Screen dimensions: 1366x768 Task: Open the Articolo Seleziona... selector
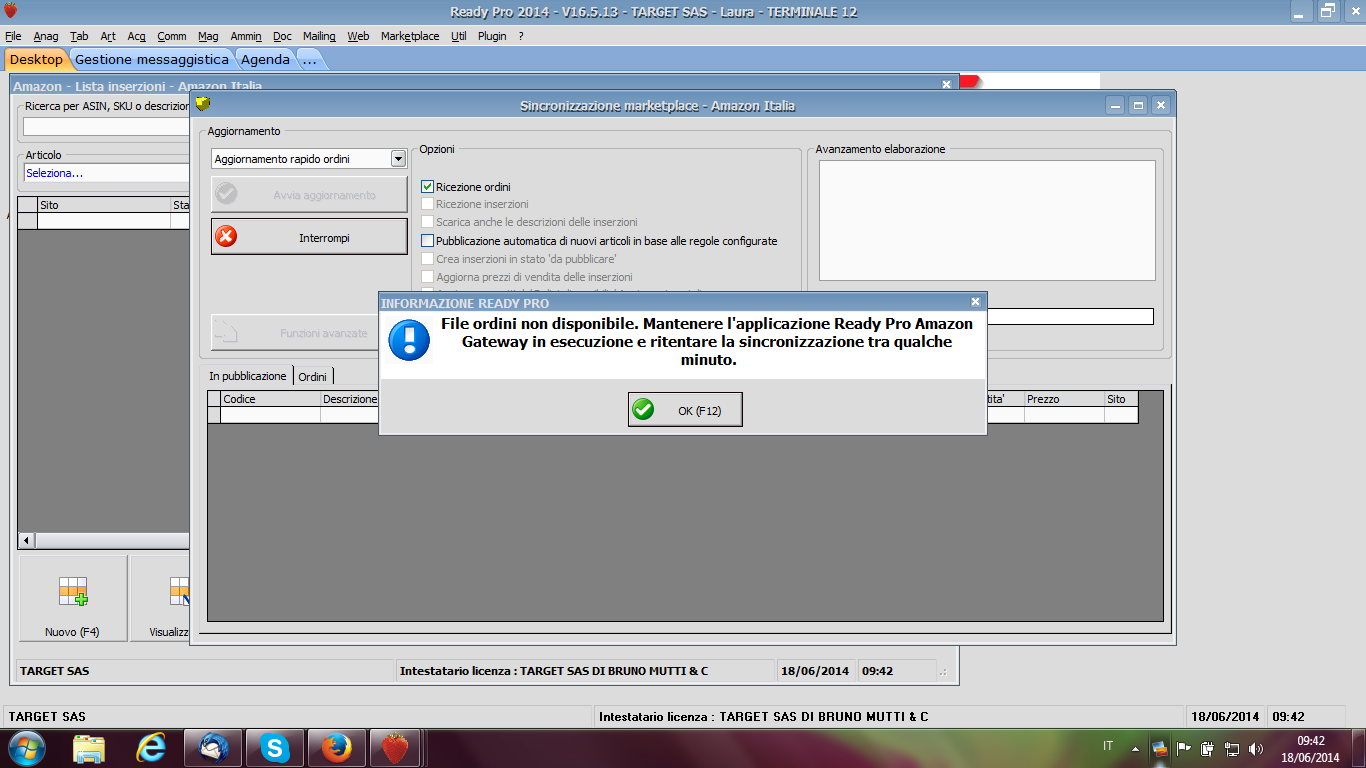pyautogui.click(x=106, y=173)
